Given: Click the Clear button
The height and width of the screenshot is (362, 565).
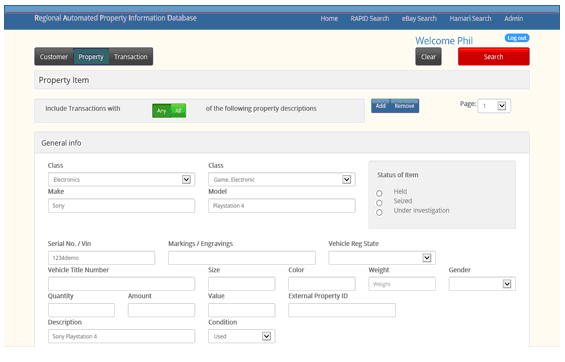Looking at the screenshot, I should click(x=428, y=57).
